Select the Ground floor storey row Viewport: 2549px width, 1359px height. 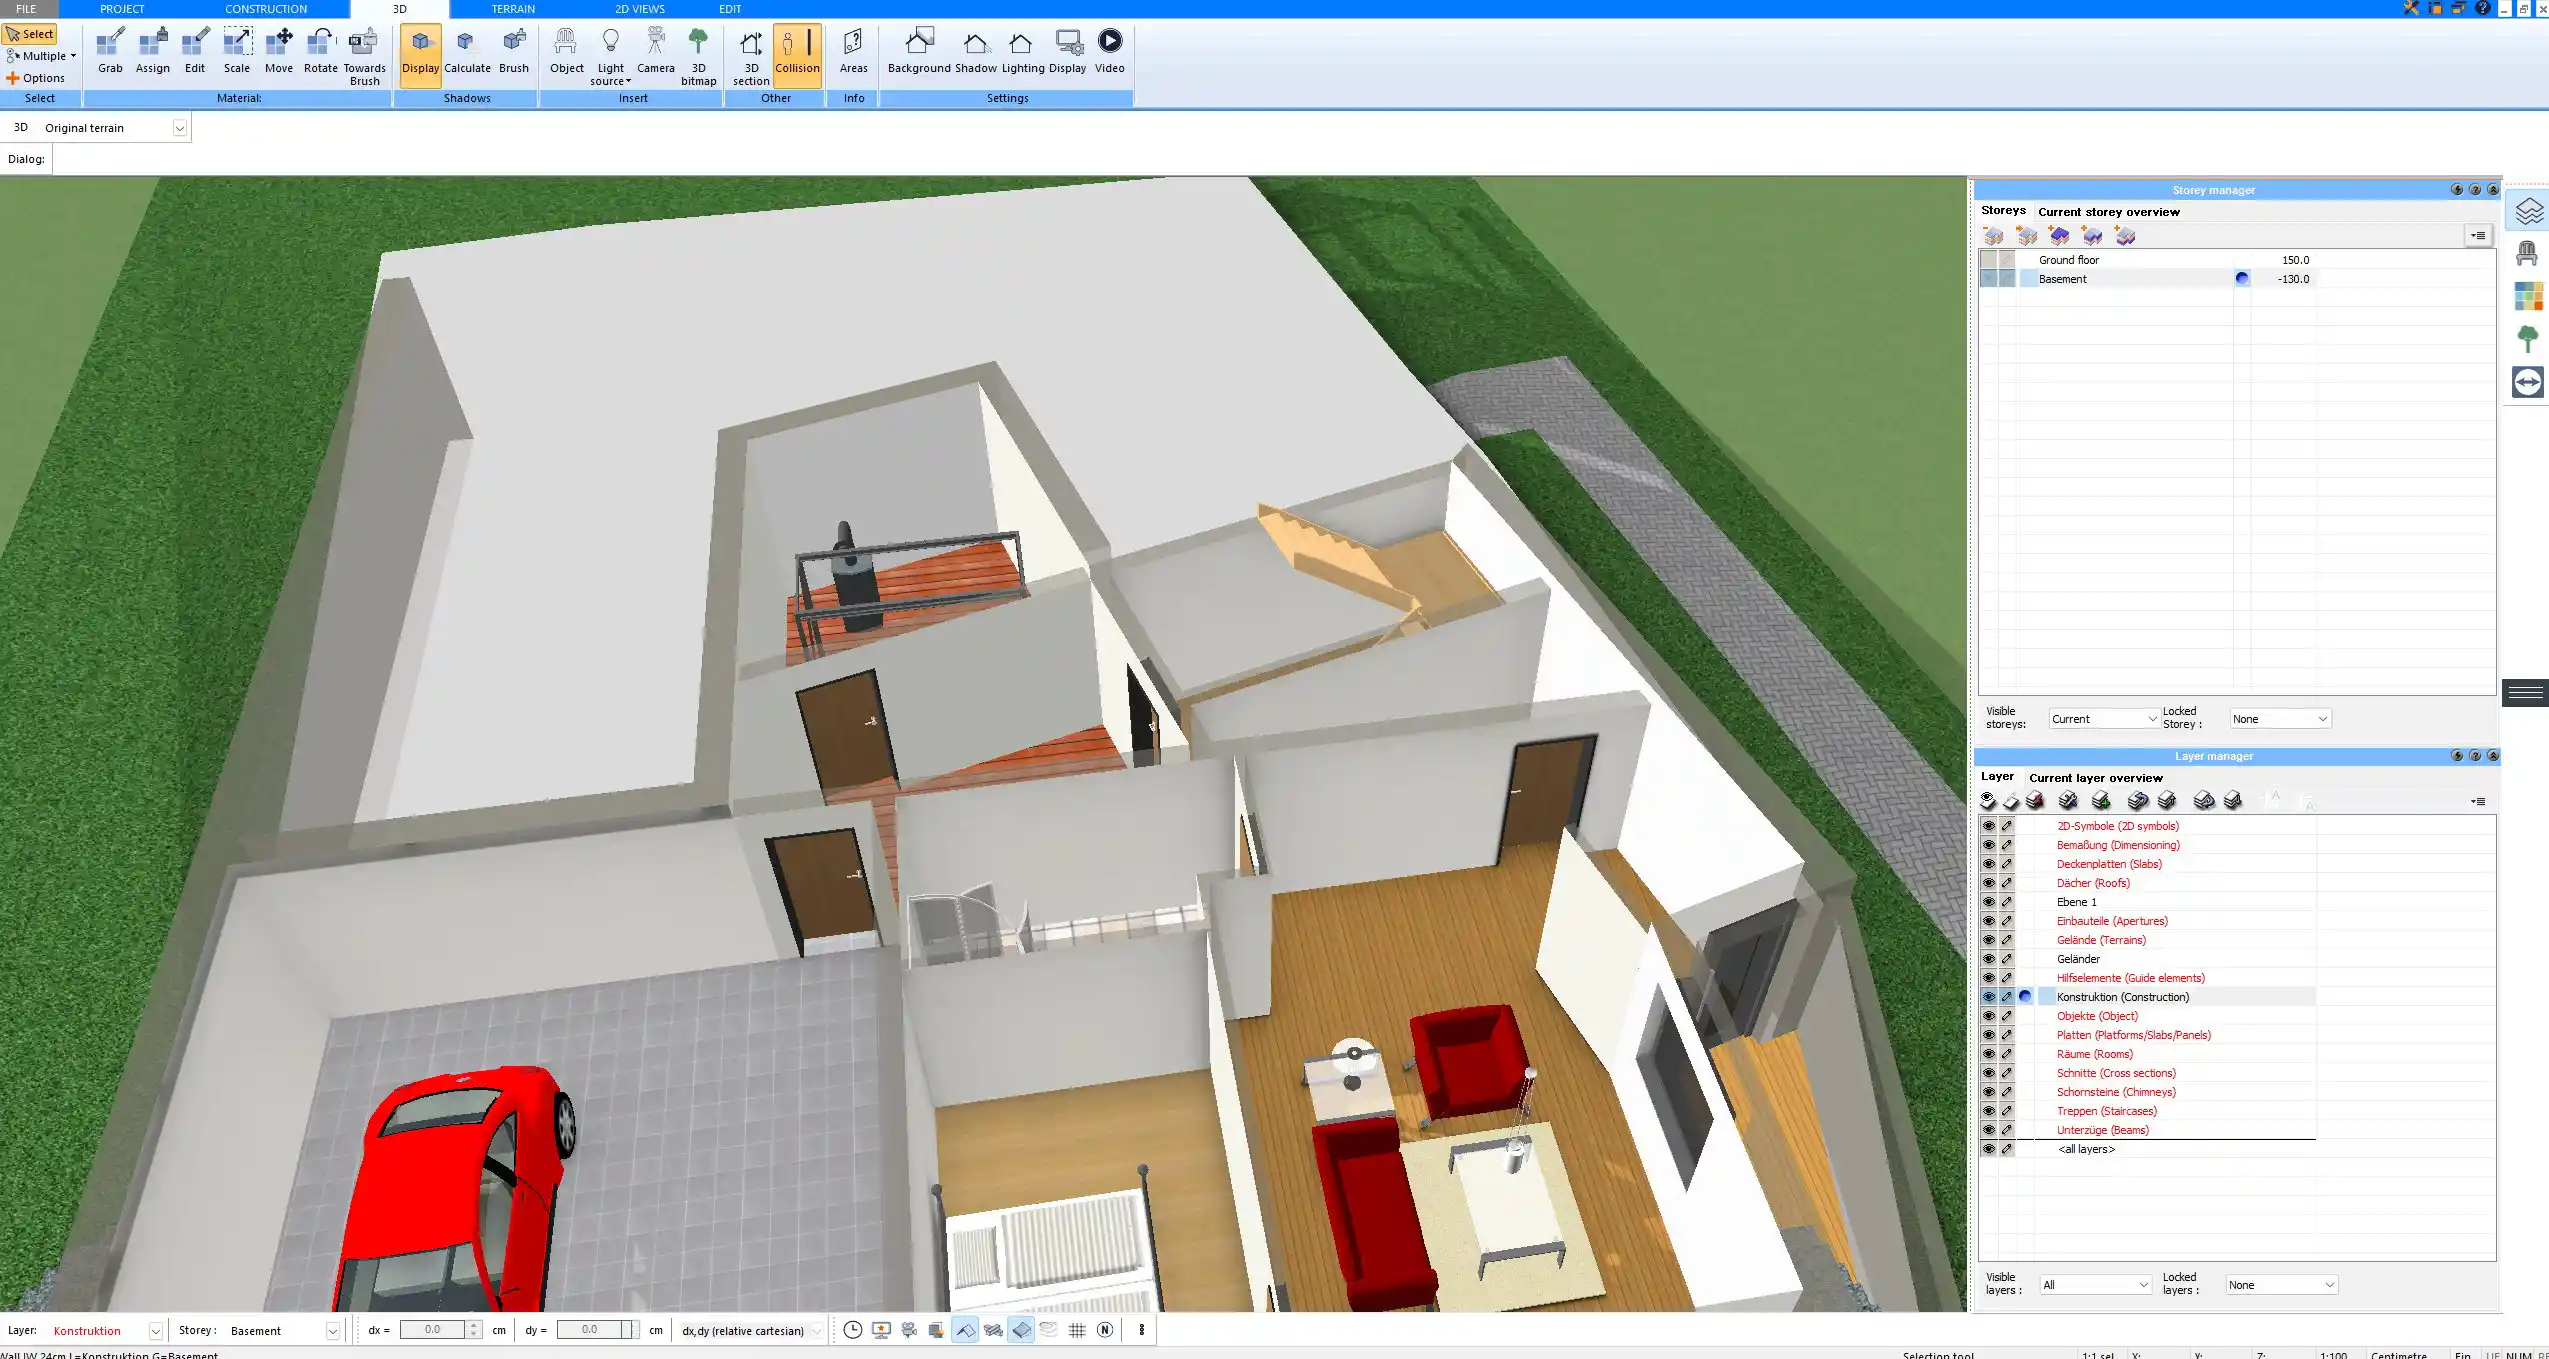(2146, 260)
